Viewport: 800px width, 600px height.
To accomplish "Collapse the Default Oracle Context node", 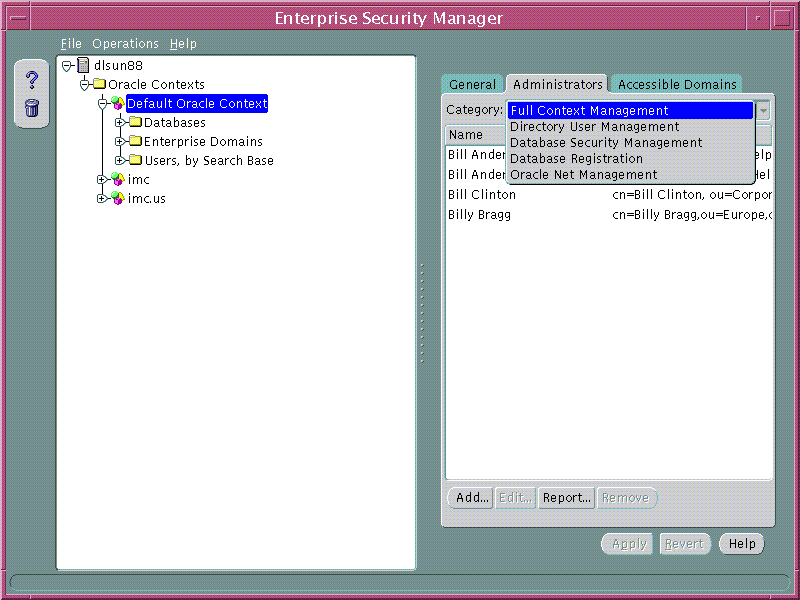I will pyautogui.click(x=102, y=104).
